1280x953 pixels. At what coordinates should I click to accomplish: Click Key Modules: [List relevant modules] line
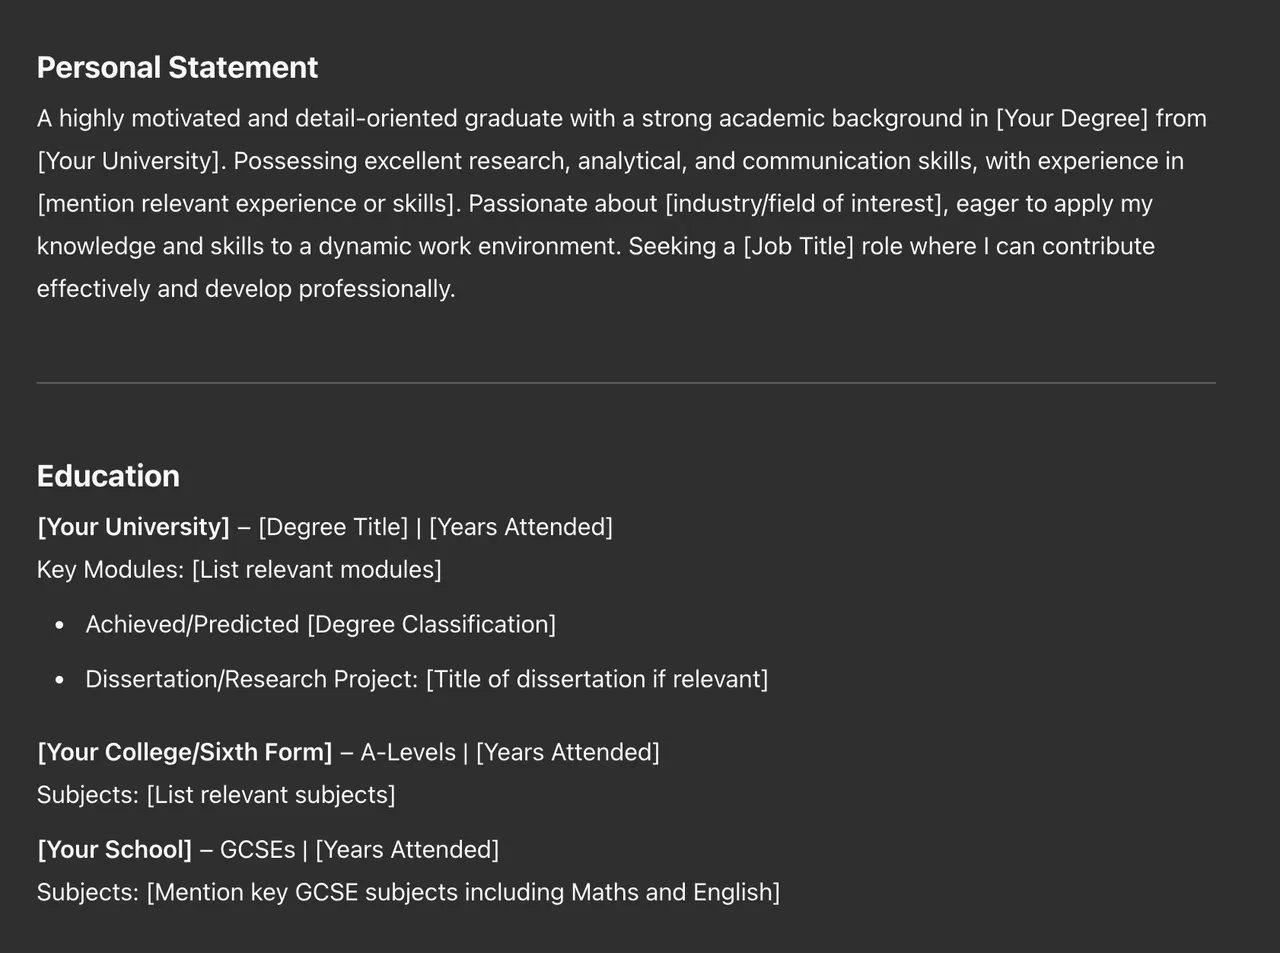[x=239, y=570]
